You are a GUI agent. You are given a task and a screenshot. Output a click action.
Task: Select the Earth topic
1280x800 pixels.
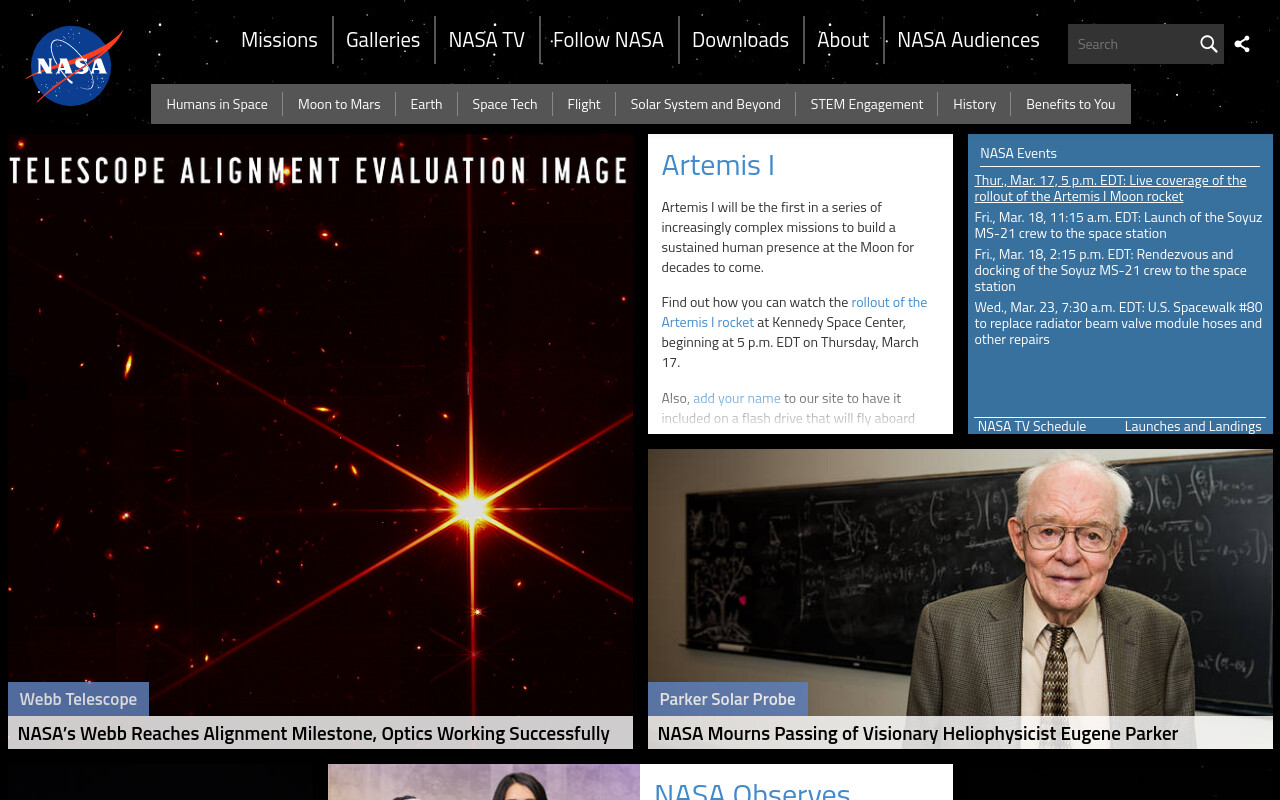tap(426, 104)
